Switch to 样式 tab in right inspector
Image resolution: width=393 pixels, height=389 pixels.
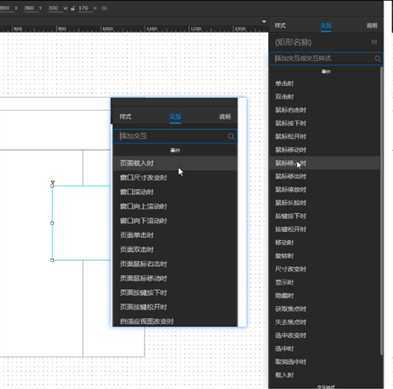point(280,26)
